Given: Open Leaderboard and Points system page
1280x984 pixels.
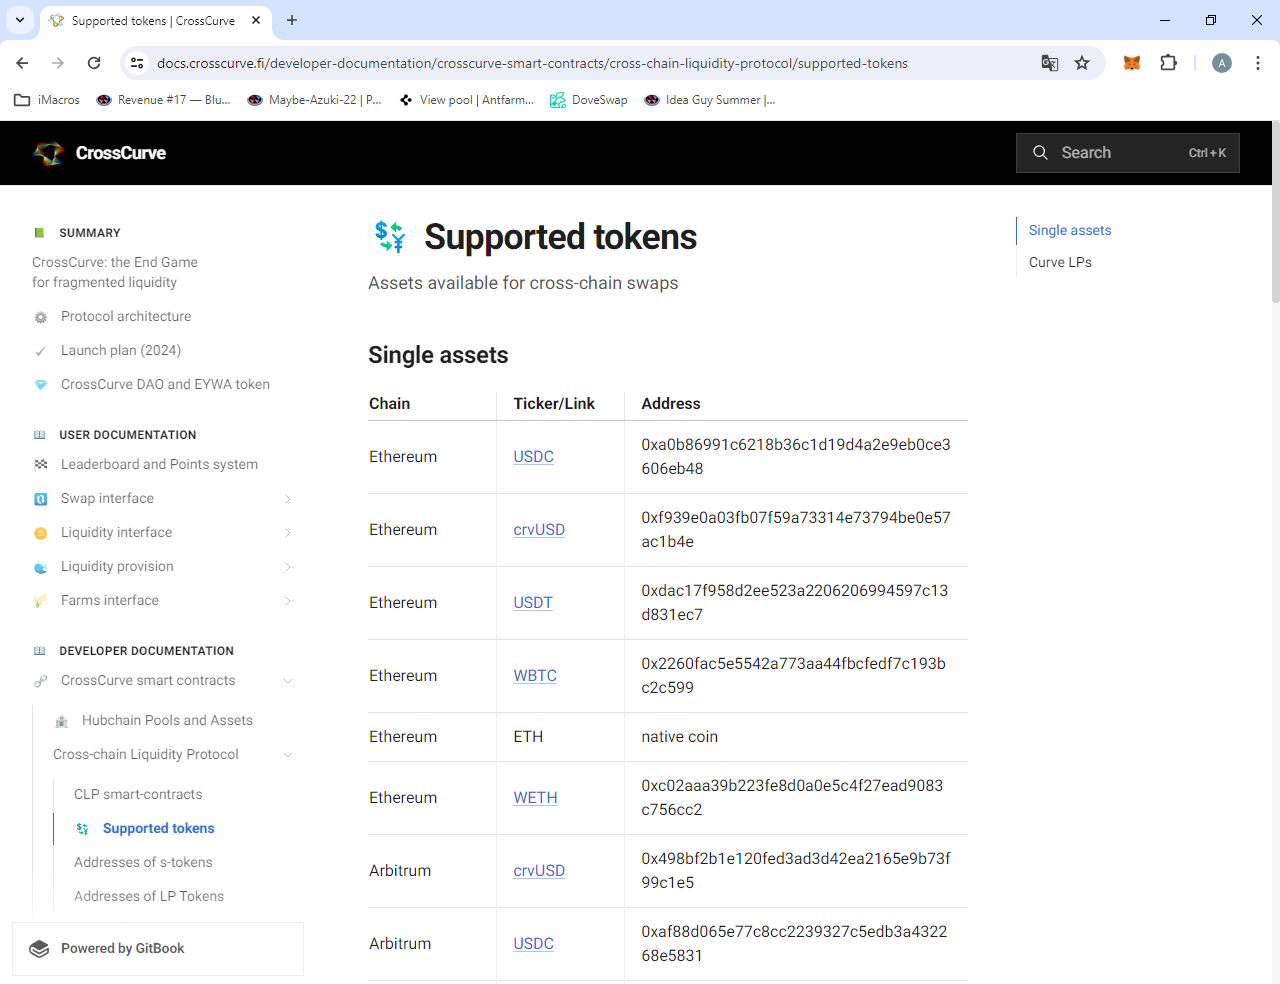Looking at the screenshot, I should [159, 464].
